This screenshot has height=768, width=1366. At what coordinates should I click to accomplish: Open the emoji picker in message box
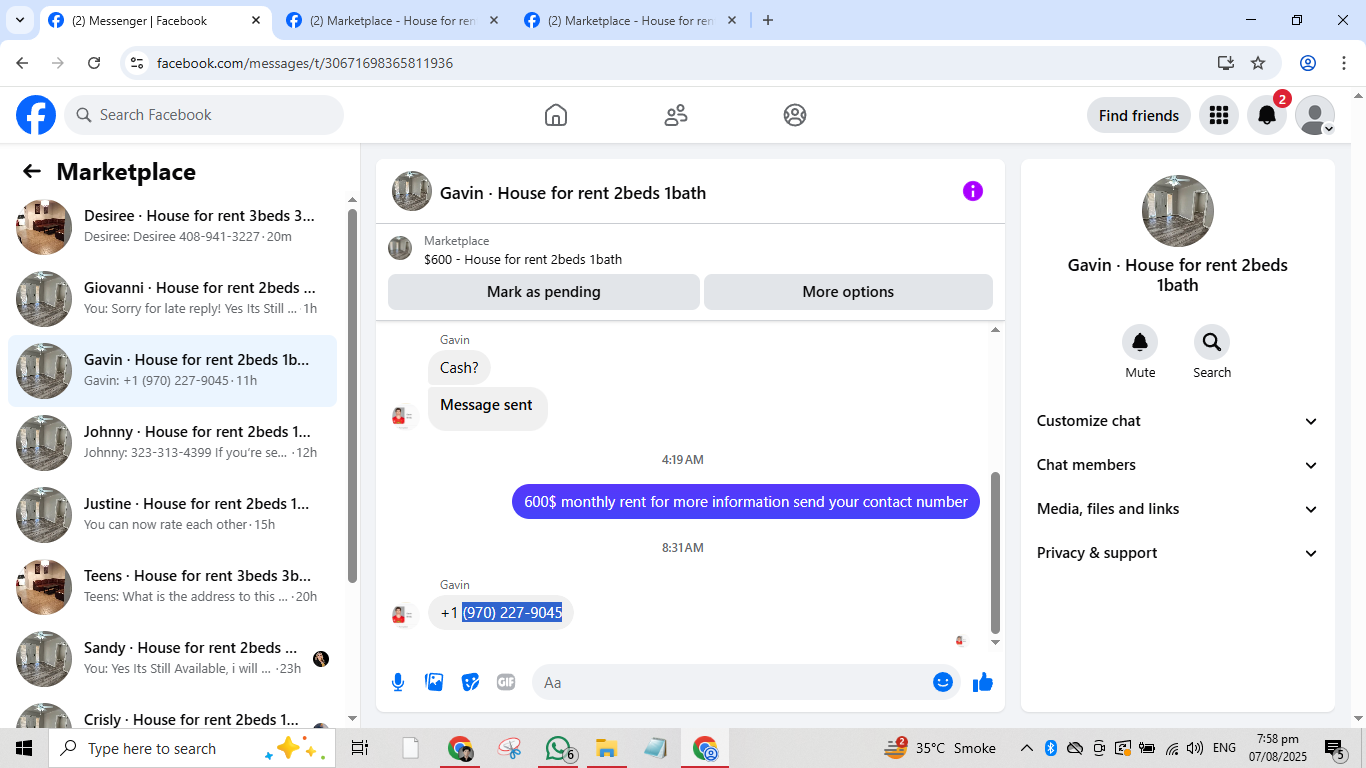click(x=943, y=682)
